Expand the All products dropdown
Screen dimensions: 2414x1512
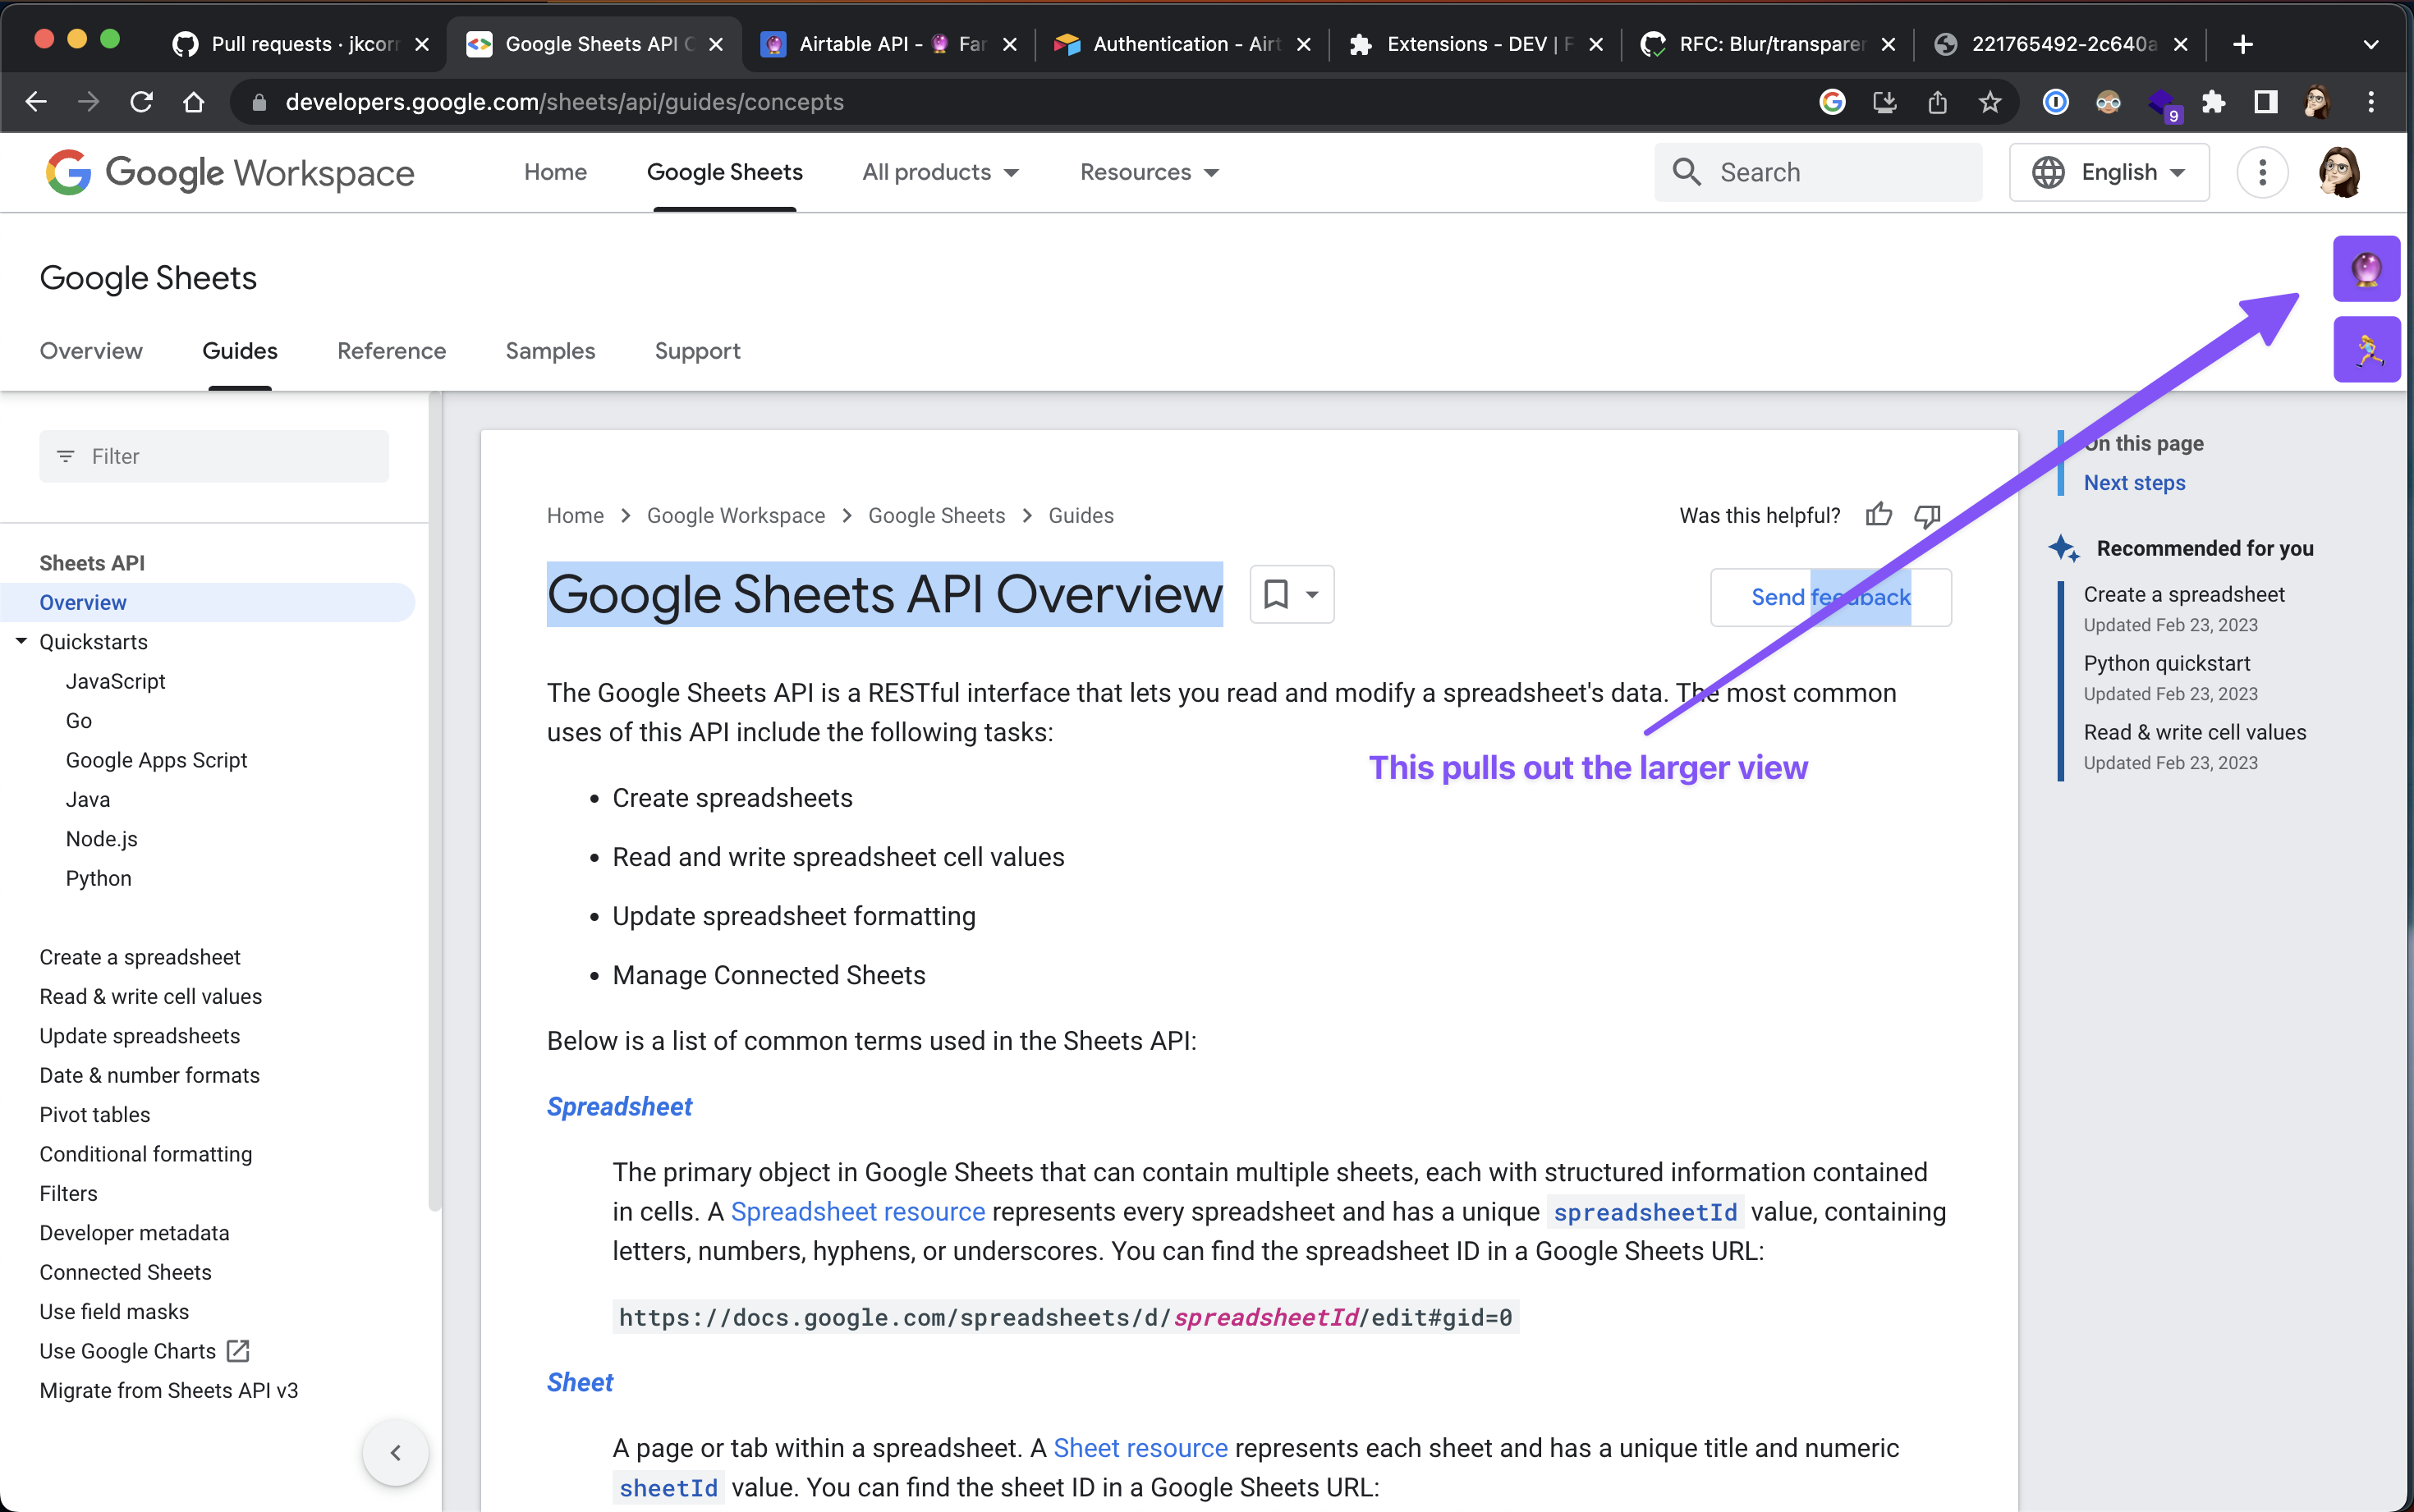(940, 172)
